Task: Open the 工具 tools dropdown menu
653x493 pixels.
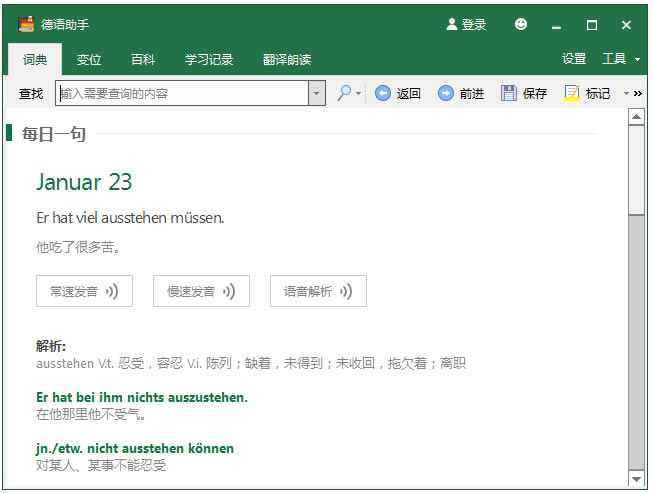Action: pos(621,59)
